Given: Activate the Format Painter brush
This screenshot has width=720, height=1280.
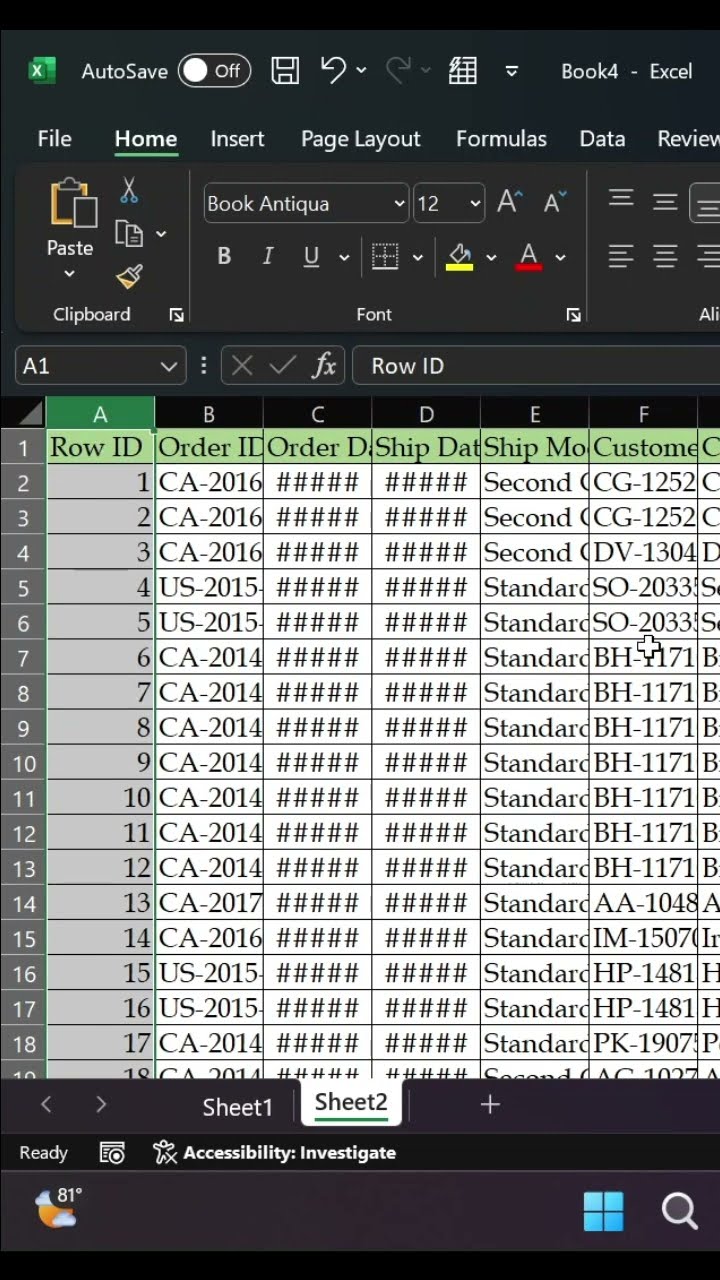Looking at the screenshot, I should pos(129,277).
